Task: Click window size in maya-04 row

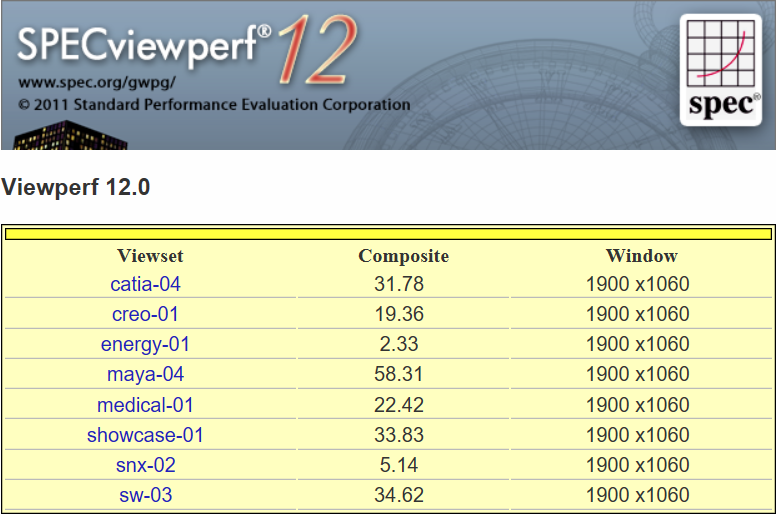Action: point(638,374)
